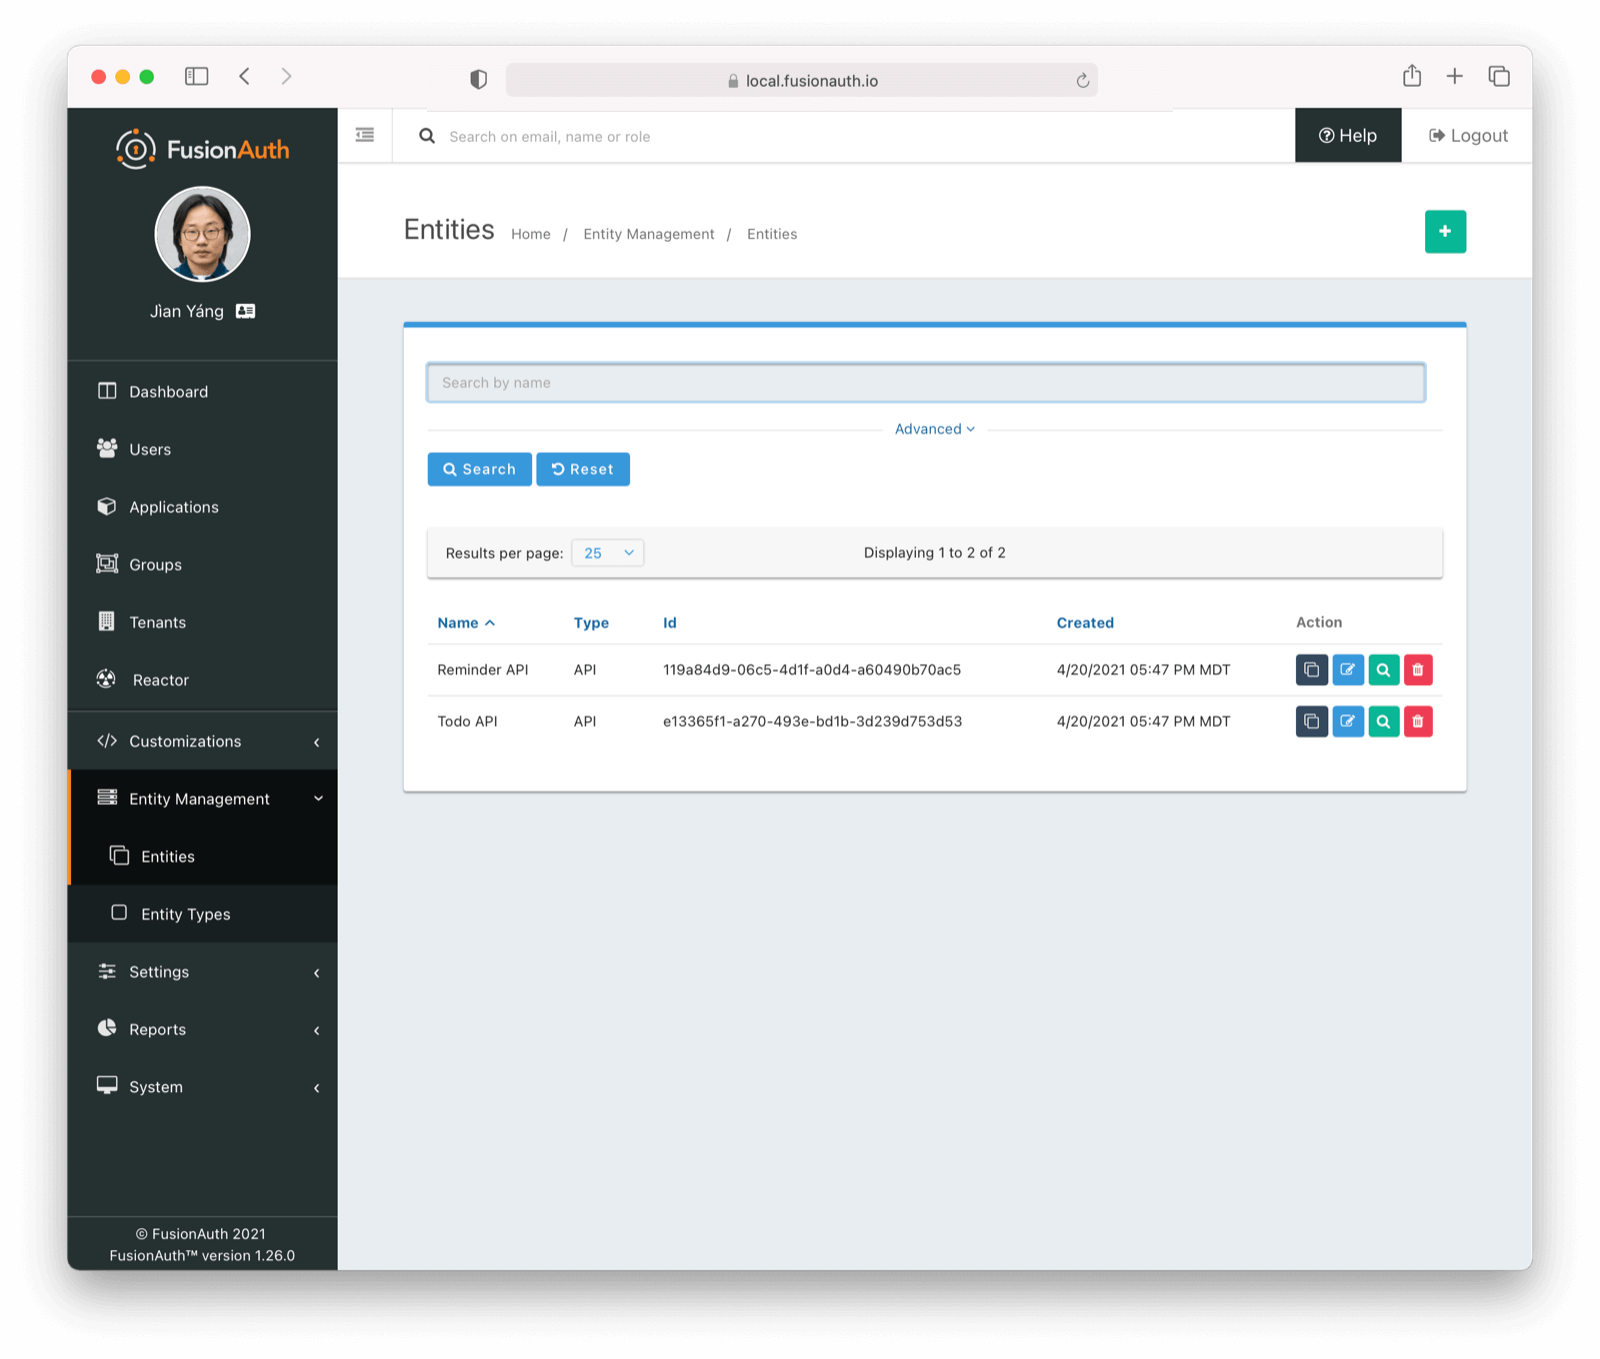Click Entity Management breadcrumb link
The width and height of the screenshot is (1600, 1359).
point(649,234)
